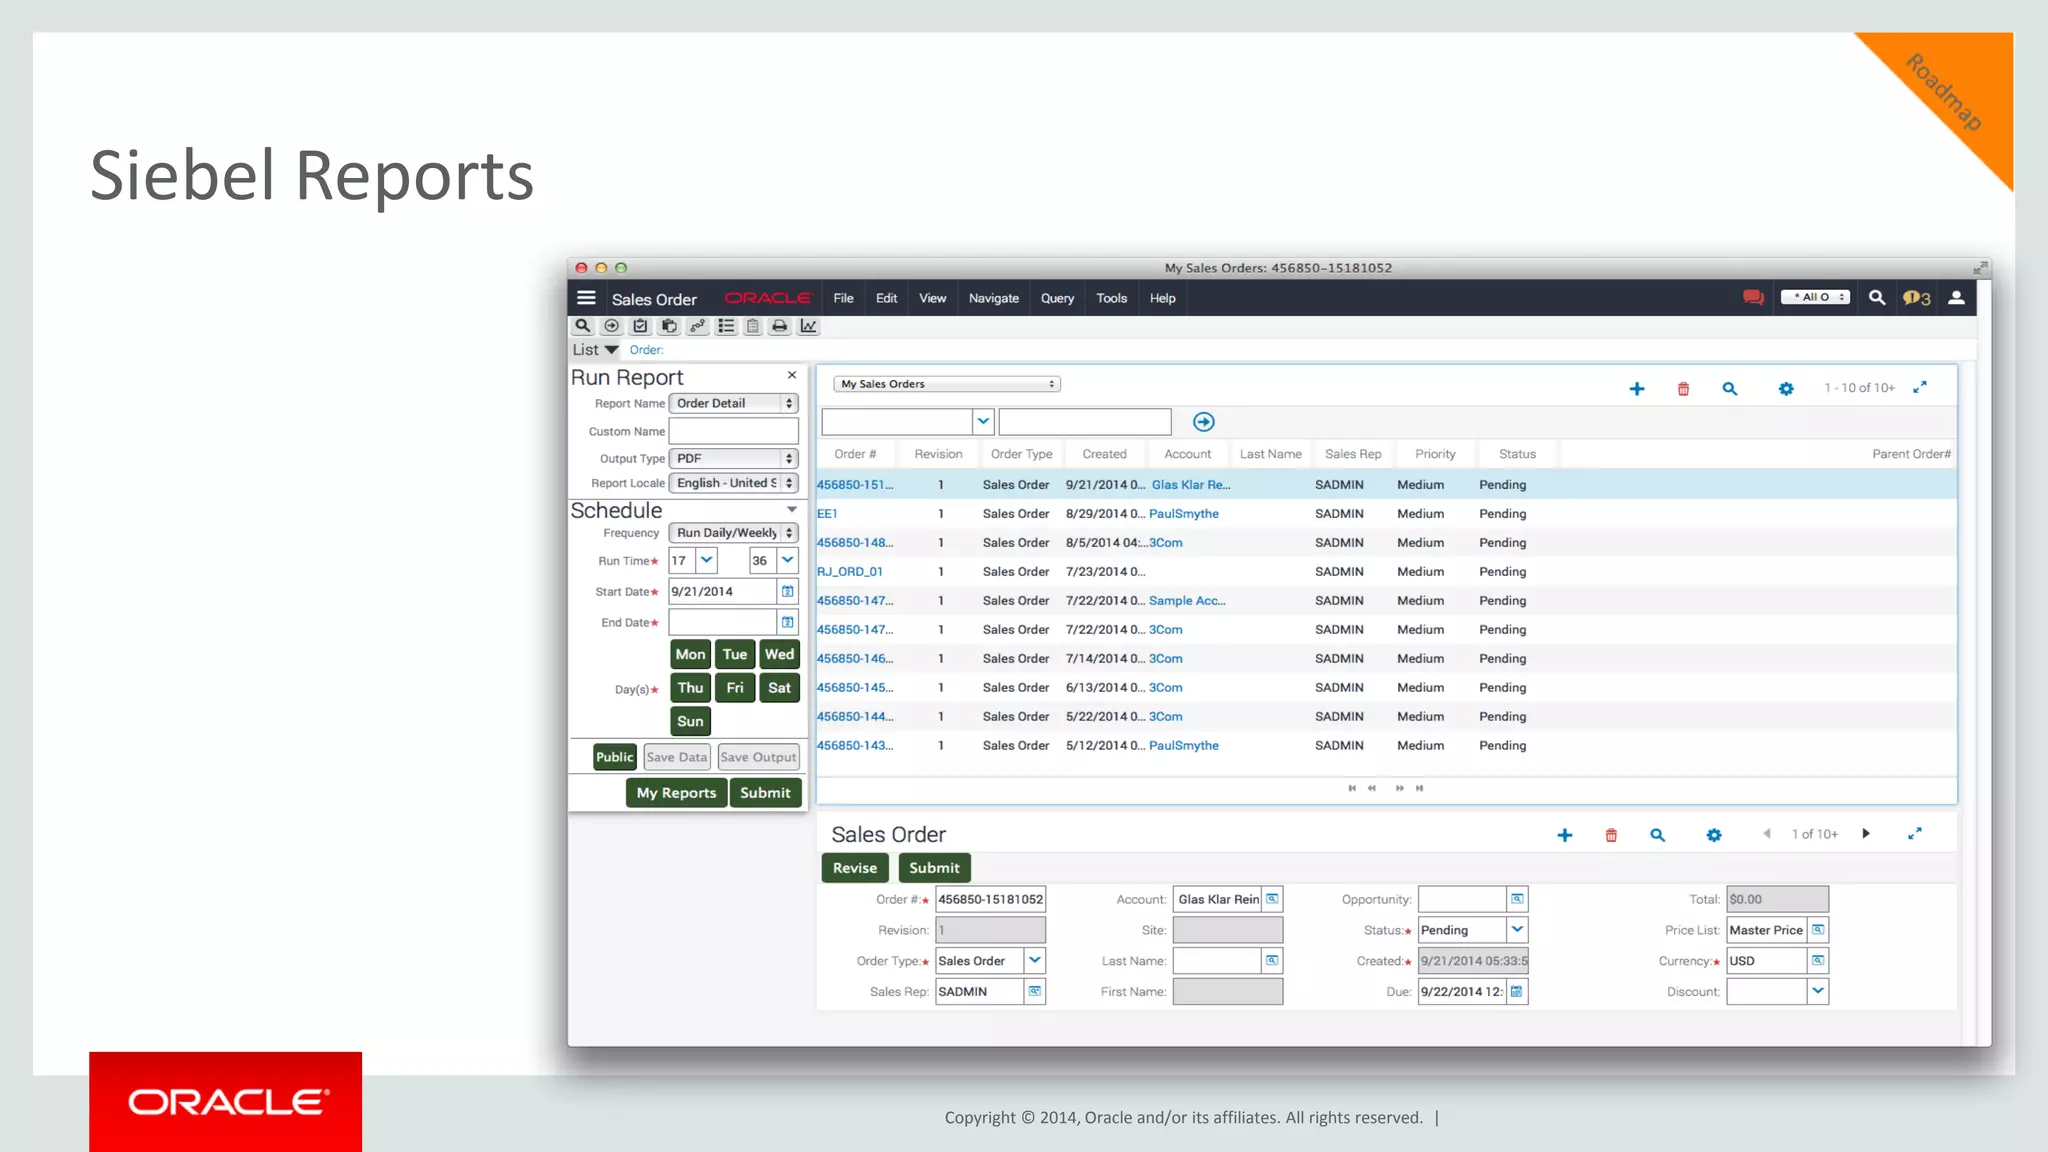Open the Frequency Run Daily/Weekly dropdown
This screenshot has height=1152, width=2048.
coord(733,533)
